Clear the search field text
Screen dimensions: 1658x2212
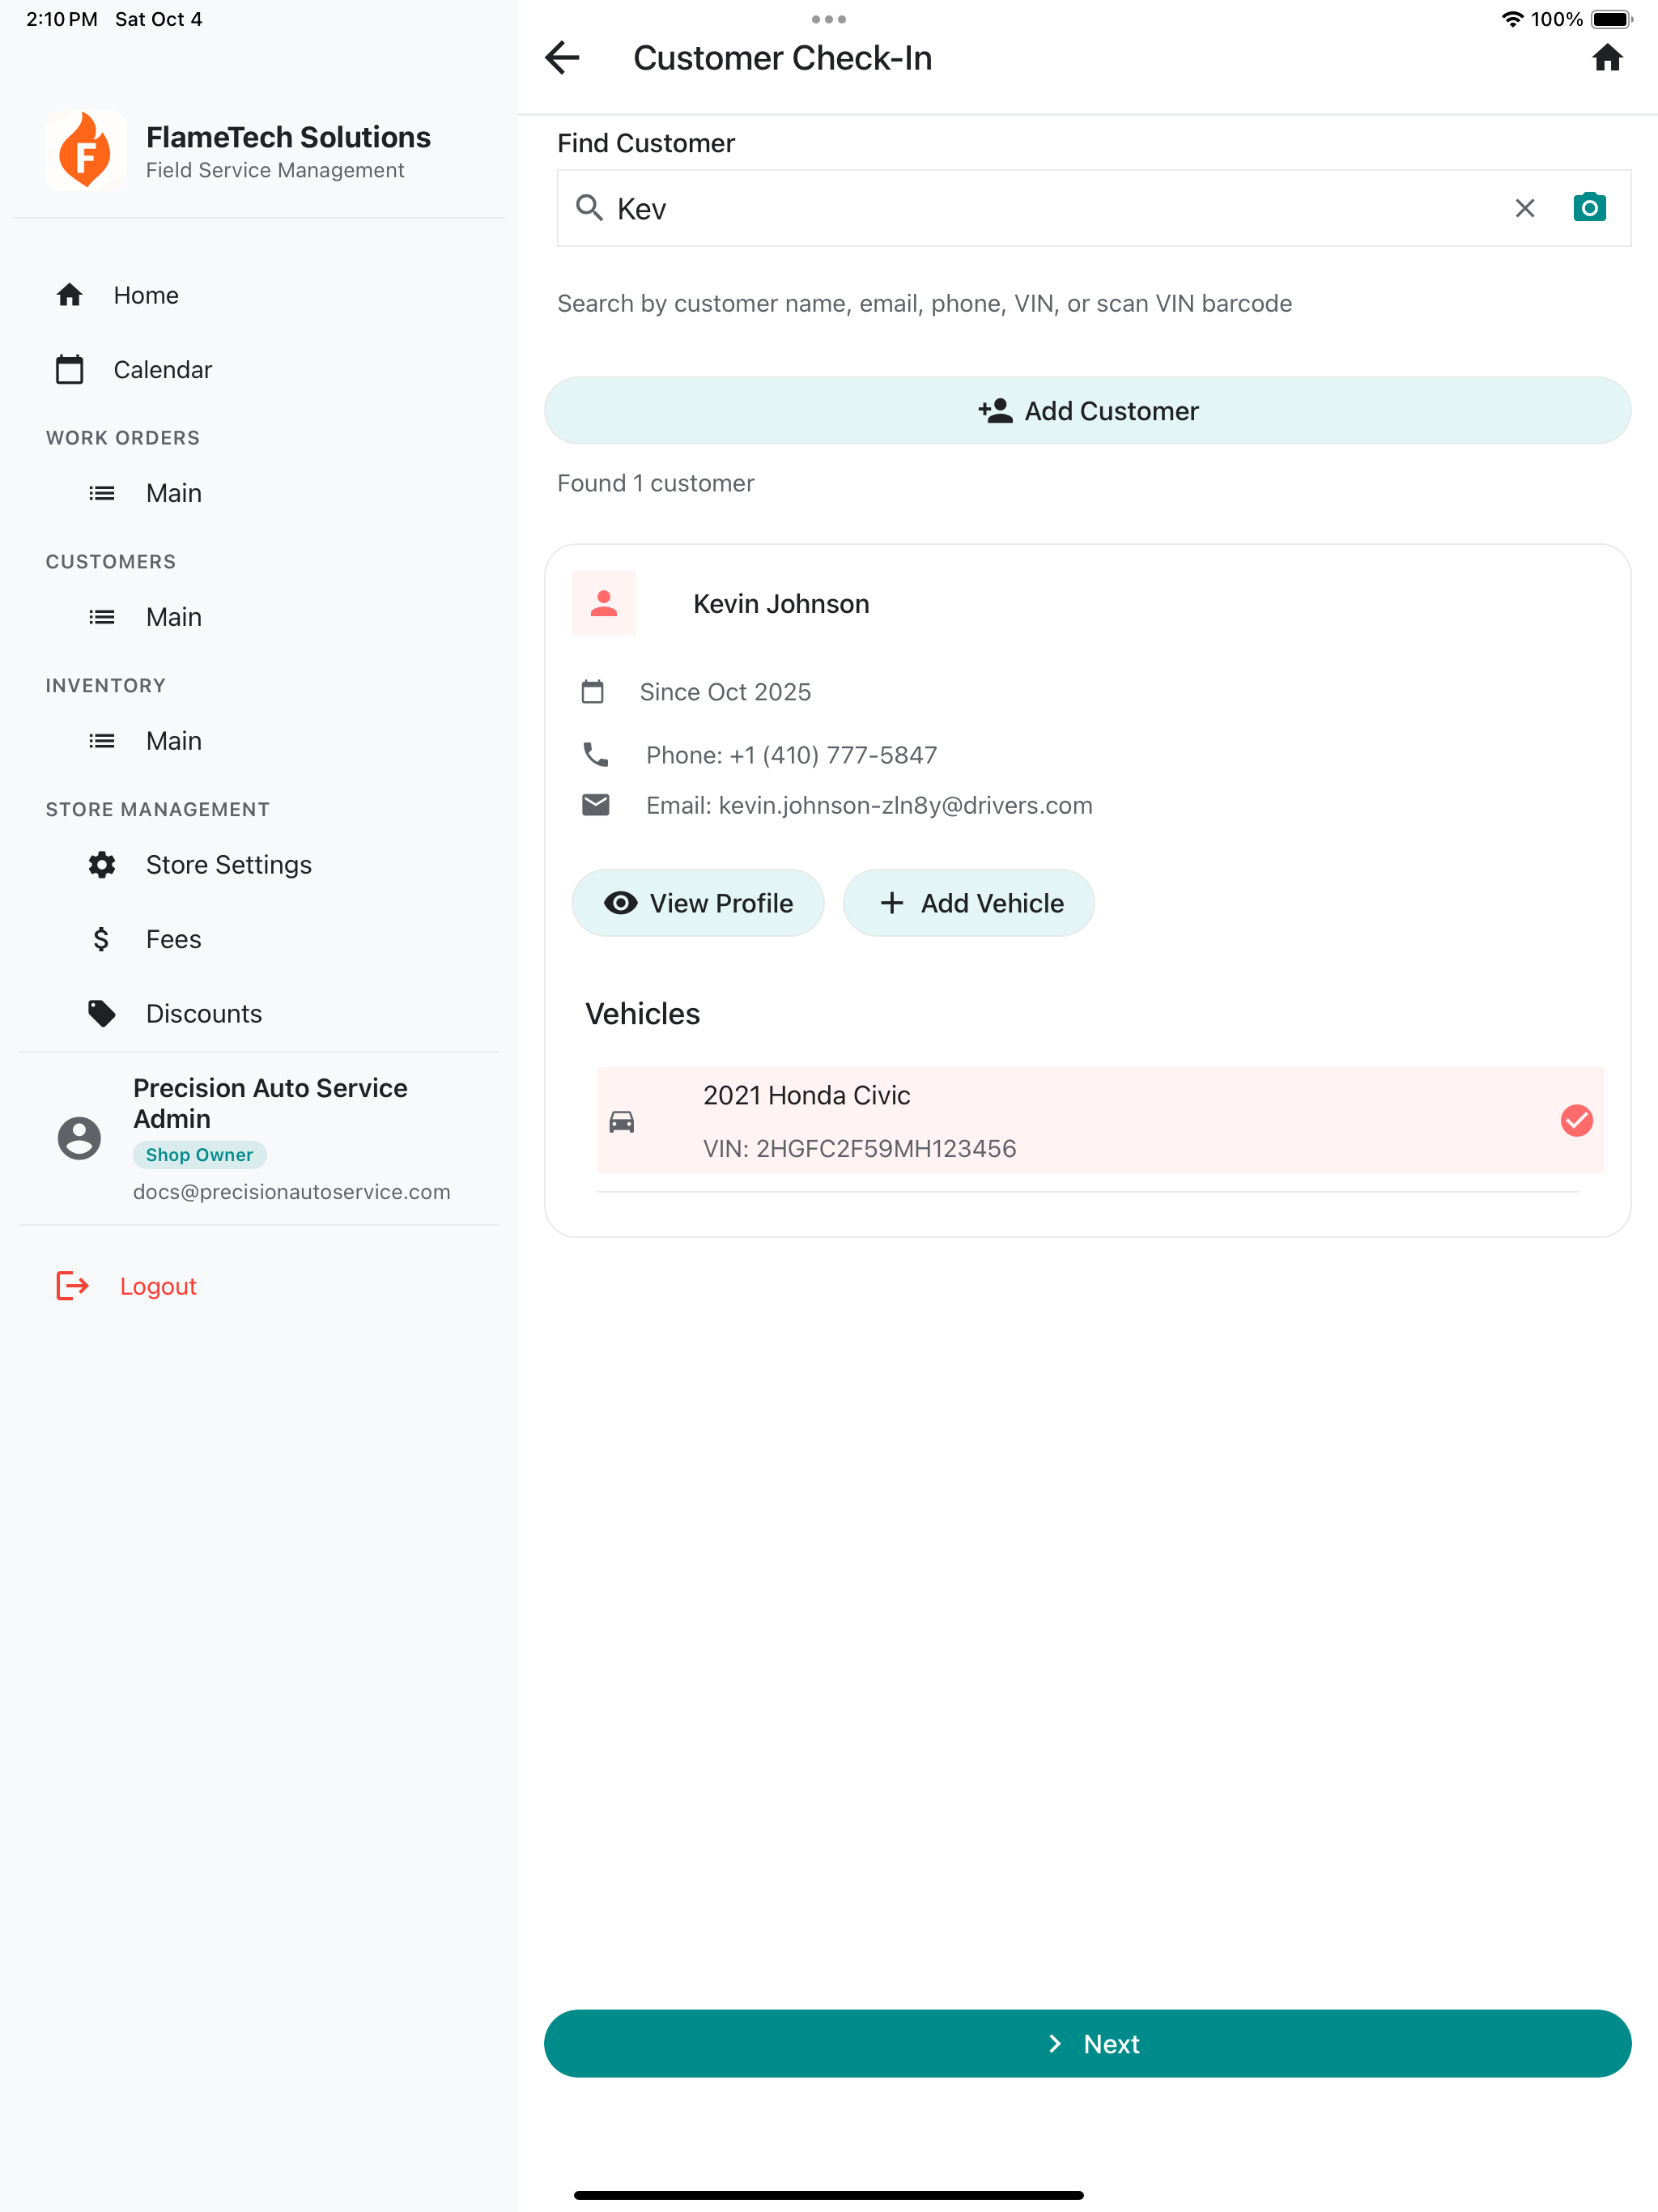pyautogui.click(x=1524, y=208)
